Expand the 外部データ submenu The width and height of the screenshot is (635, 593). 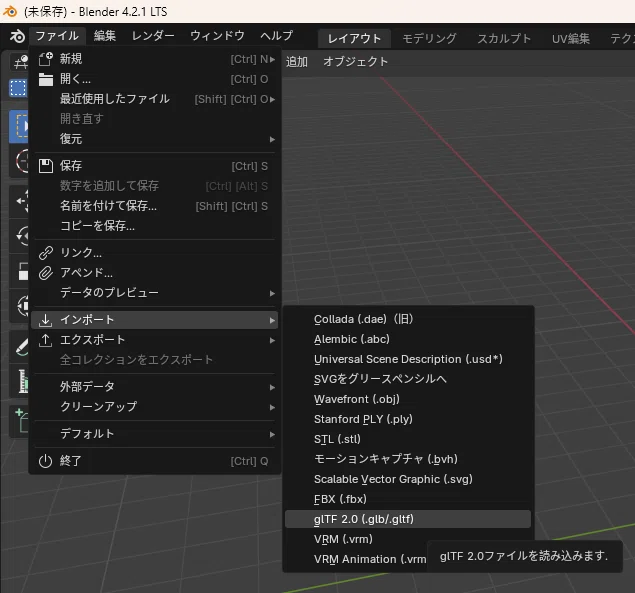coord(154,387)
